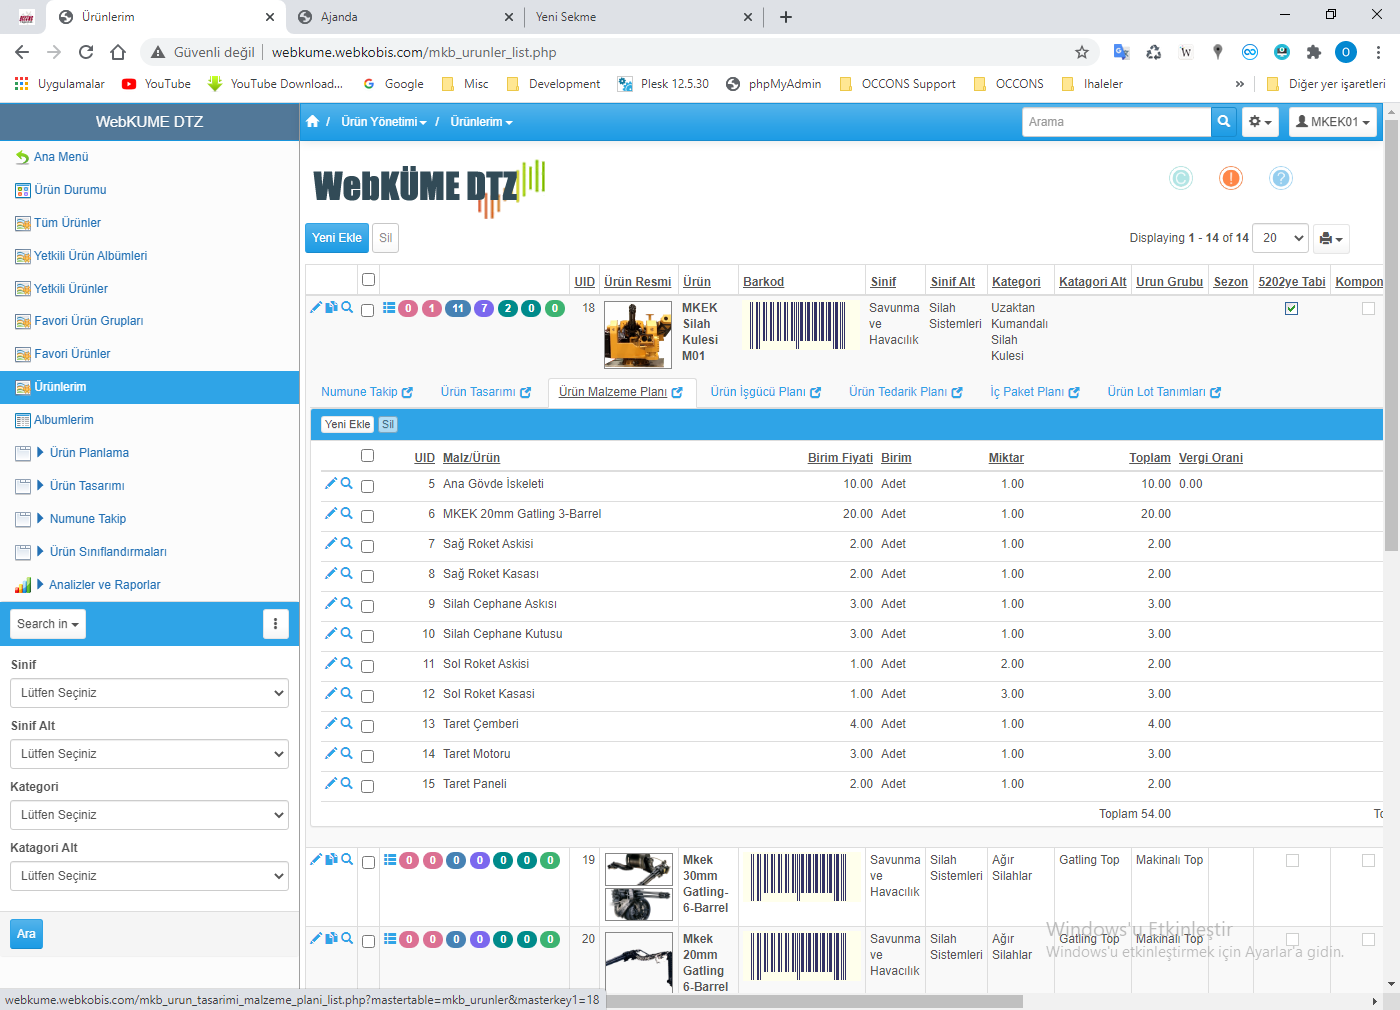Click view magnifier for Taret Paneli
The image size is (1400, 1010).
[x=347, y=783]
